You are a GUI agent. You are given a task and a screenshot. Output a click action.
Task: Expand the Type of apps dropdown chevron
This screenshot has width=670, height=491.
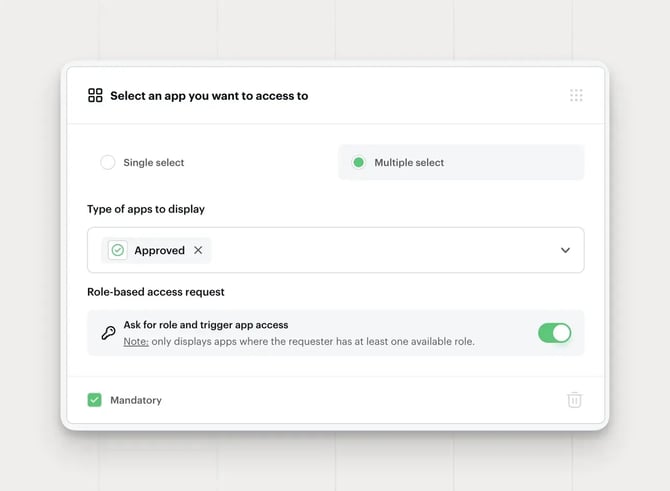point(565,250)
